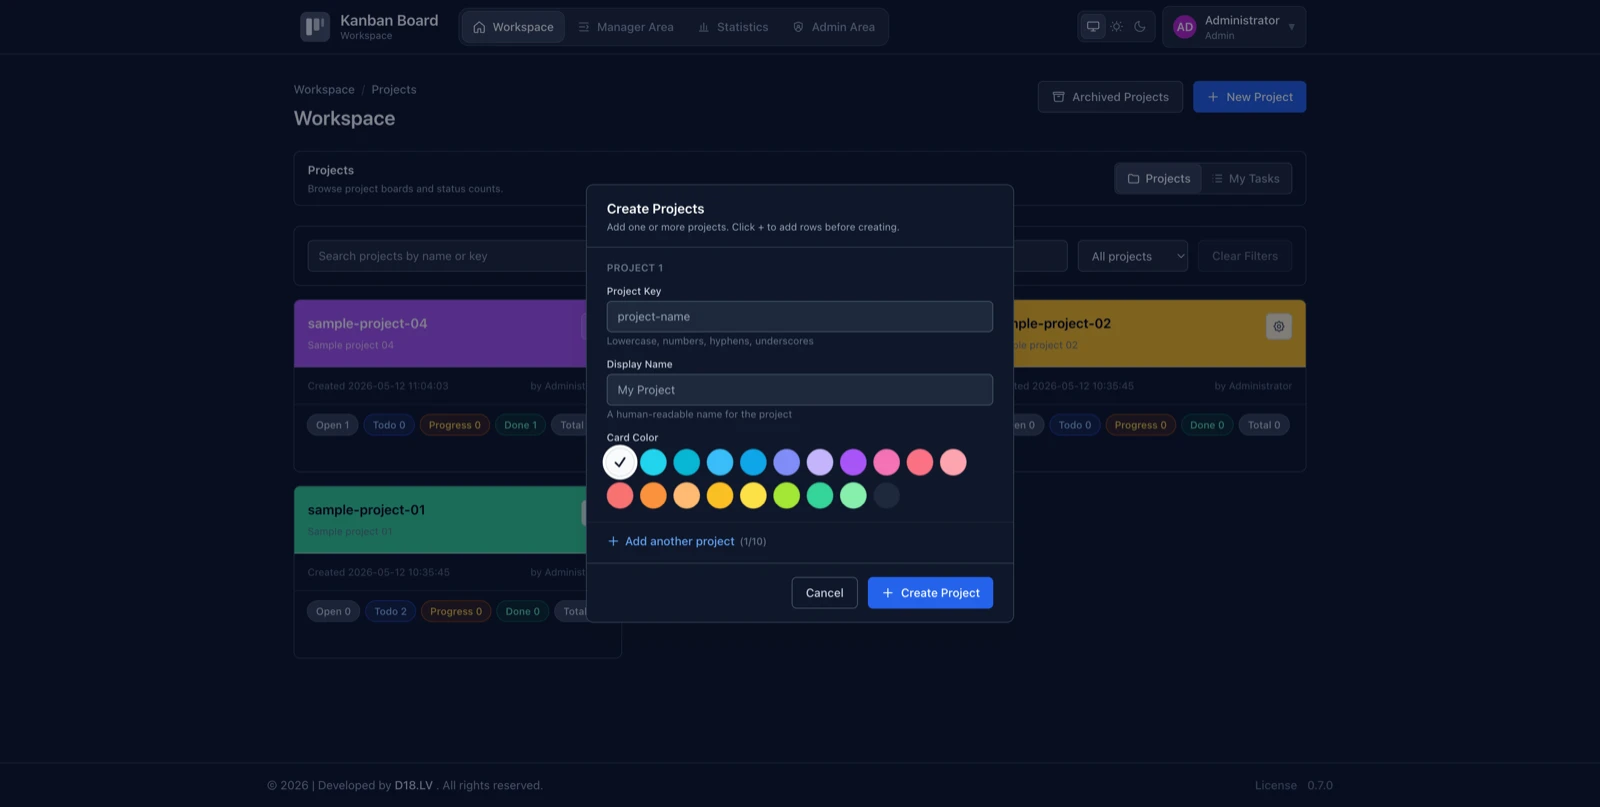Open the Statistics tab
This screenshot has width=1600, height=807.
[x=733, y=27]
